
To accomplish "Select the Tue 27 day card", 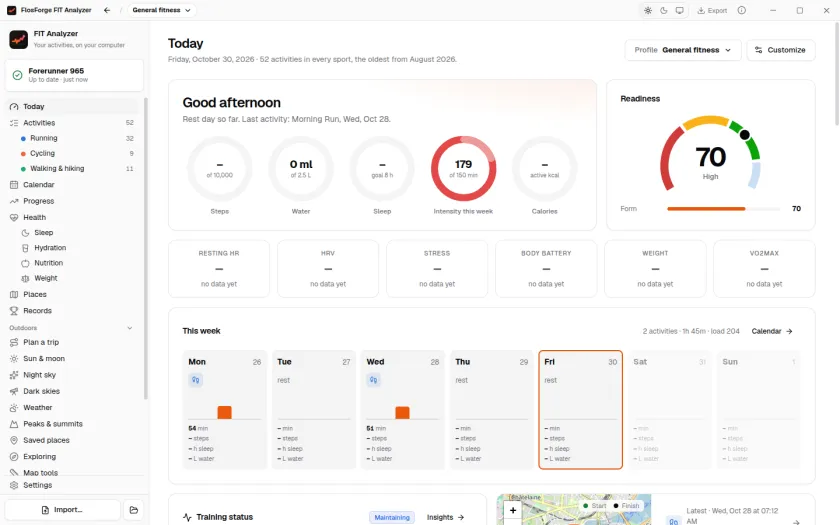I will click(x=313, y=410).
